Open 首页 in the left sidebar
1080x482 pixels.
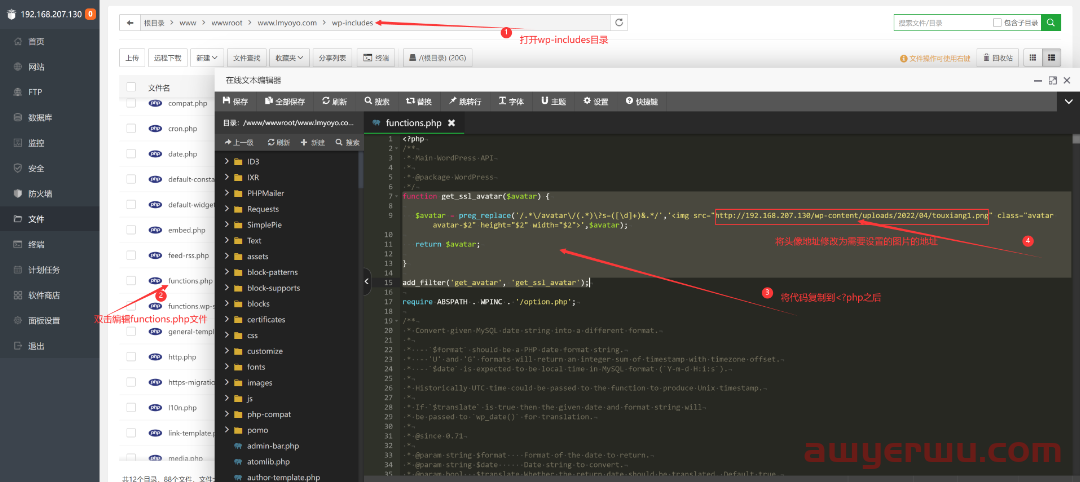36,41
